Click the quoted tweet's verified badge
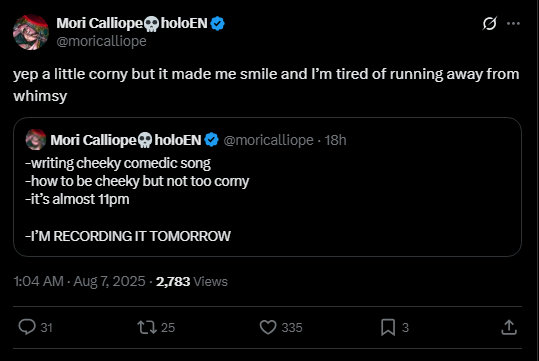This screenshot has height=361, width=539. tap(211, 140)
